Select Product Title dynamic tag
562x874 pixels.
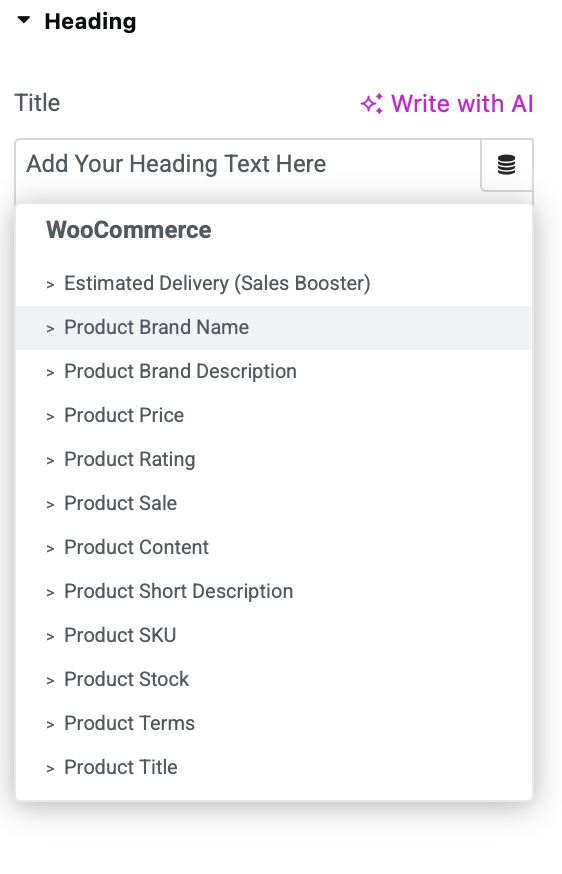274,768
